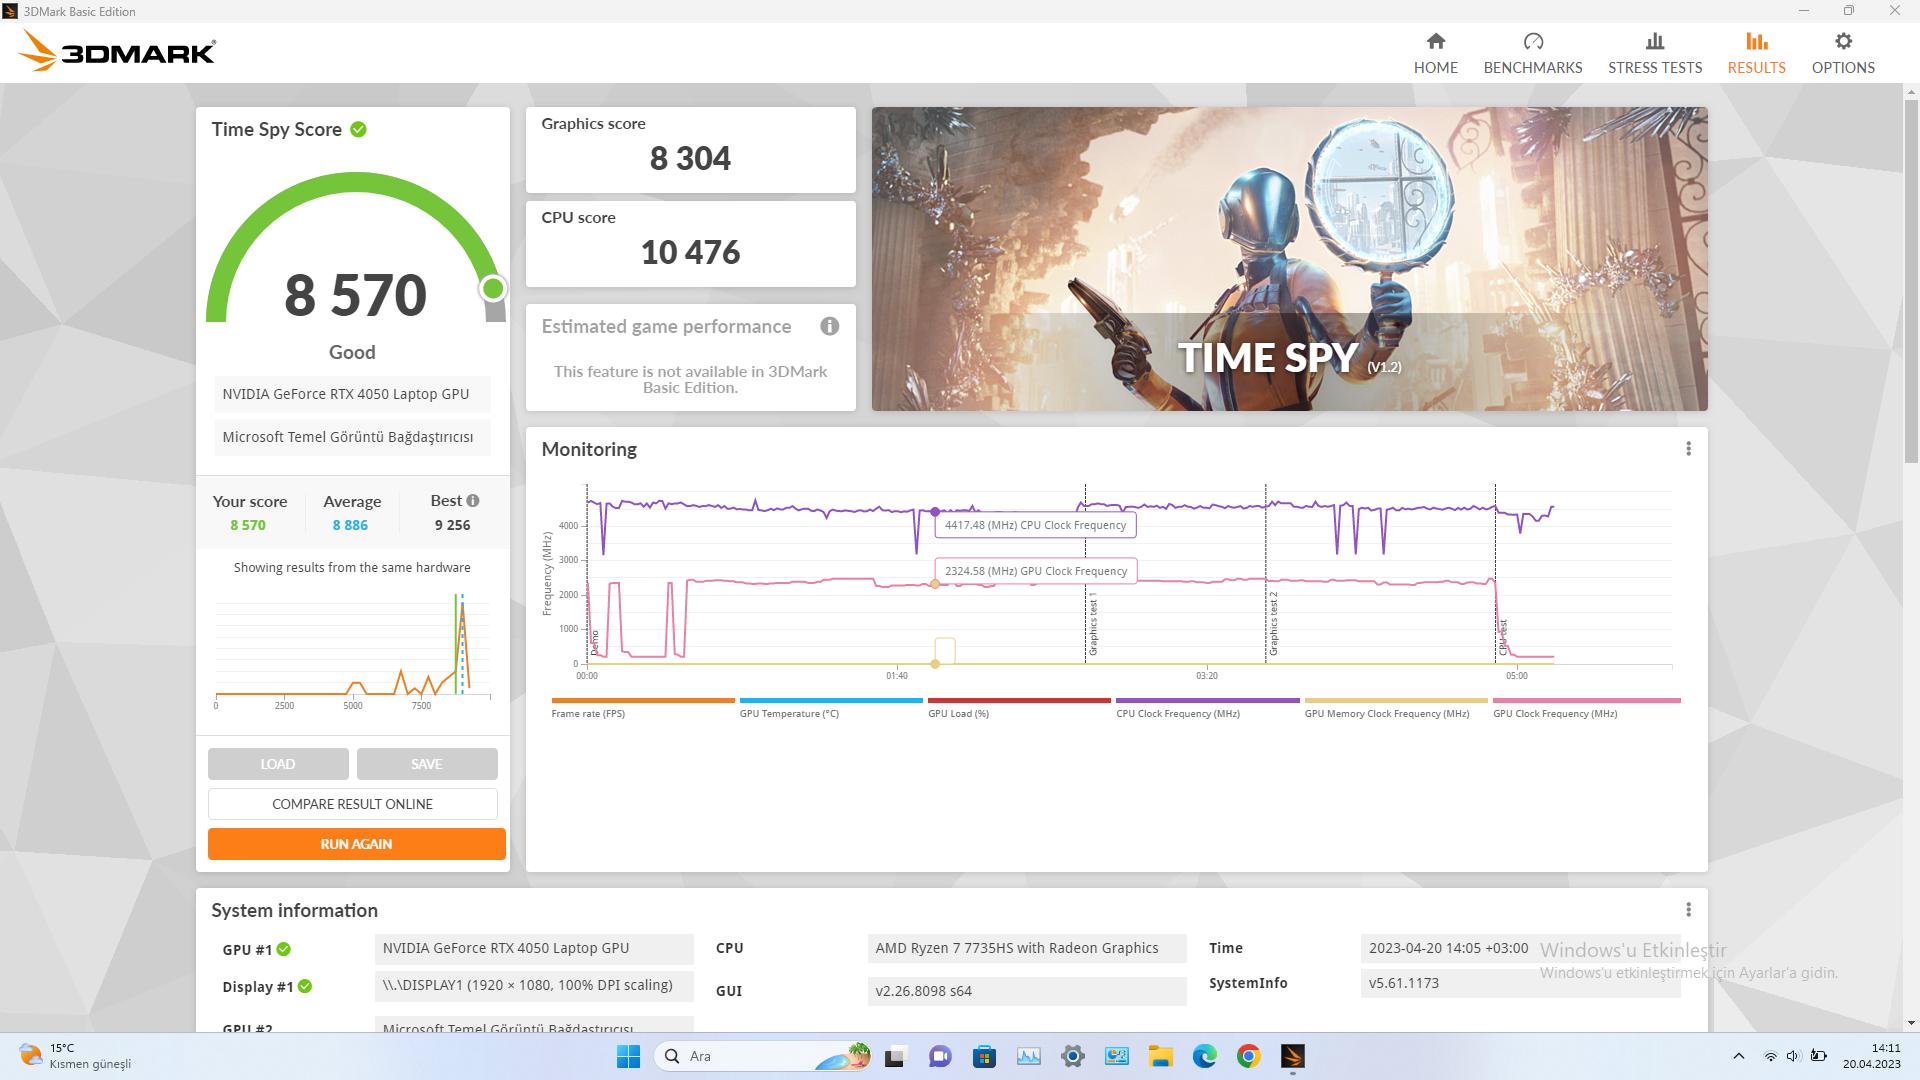This screenshot has height=1080, width=1920.
Task: Click green validation checkmark beside Time Spy Score
Action: coord(358,129)
